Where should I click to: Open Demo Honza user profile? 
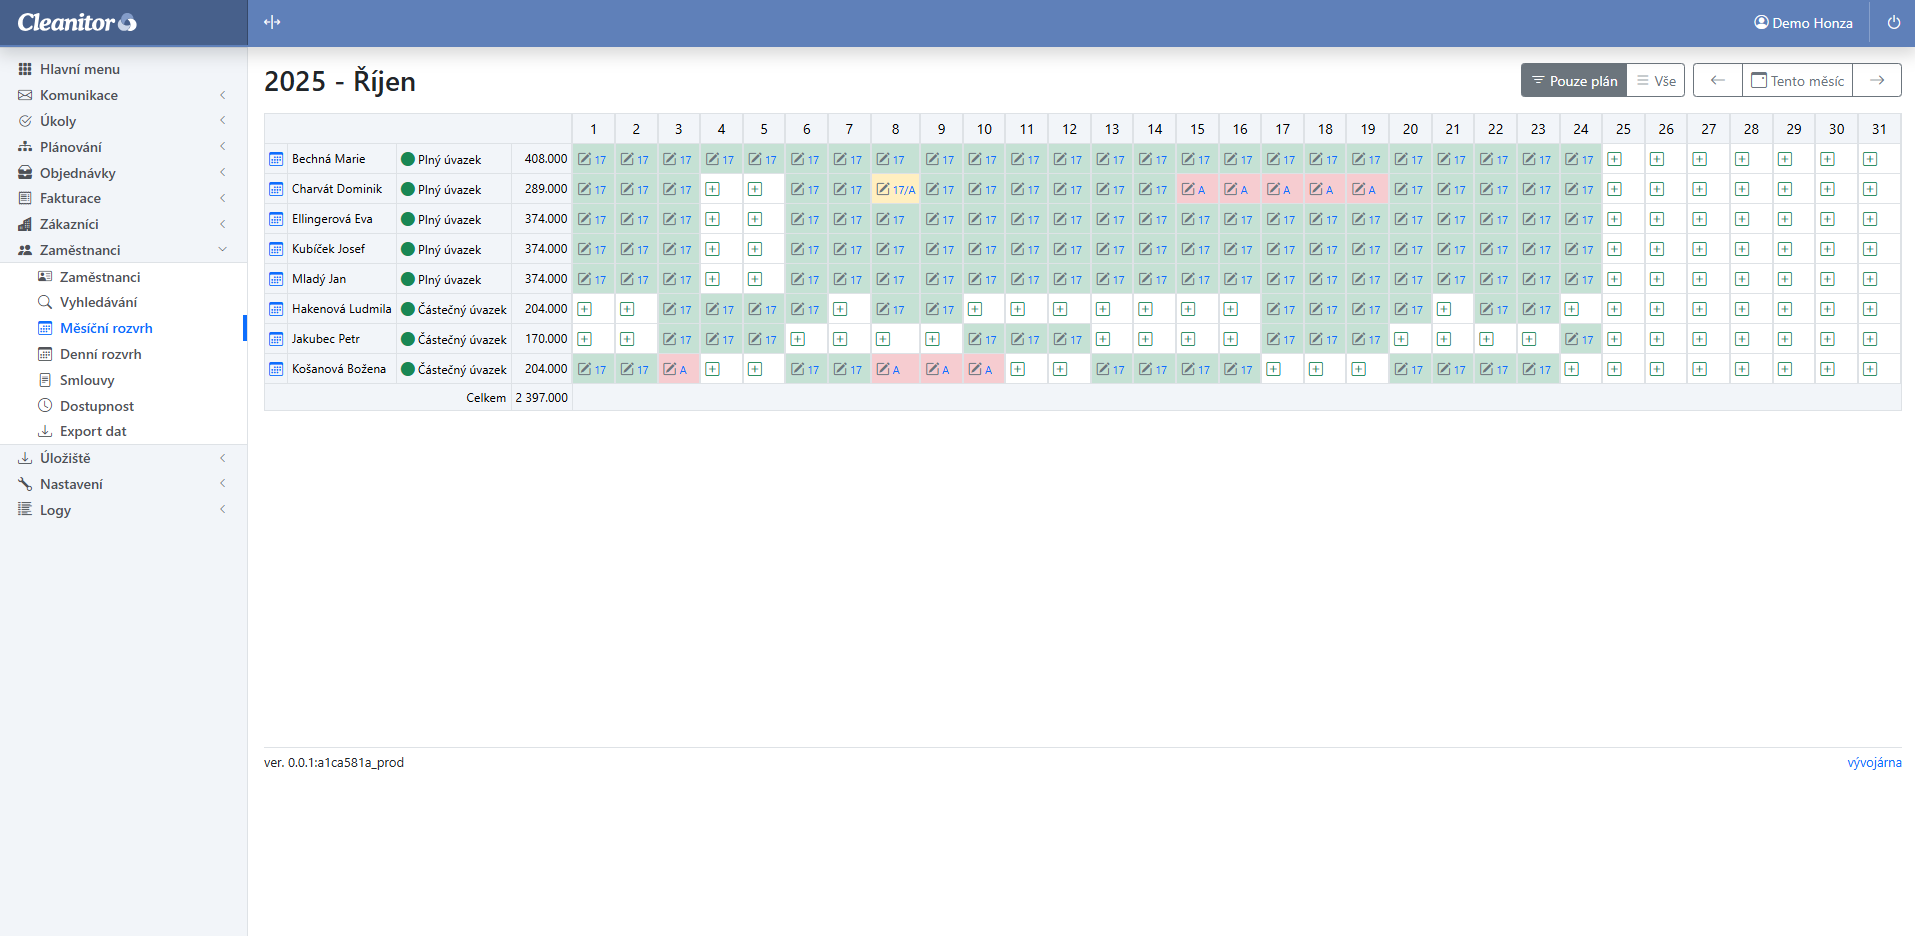click(x=1803, y=22)
